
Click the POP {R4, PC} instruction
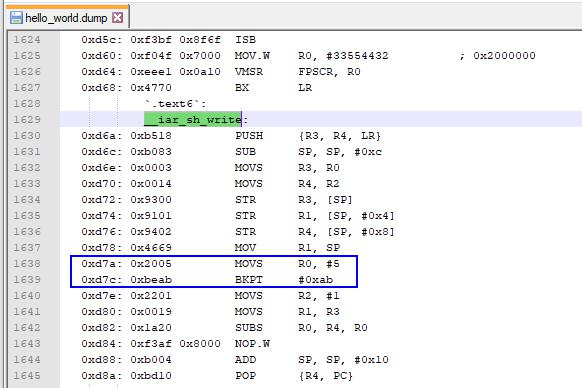tap(293, 375)
